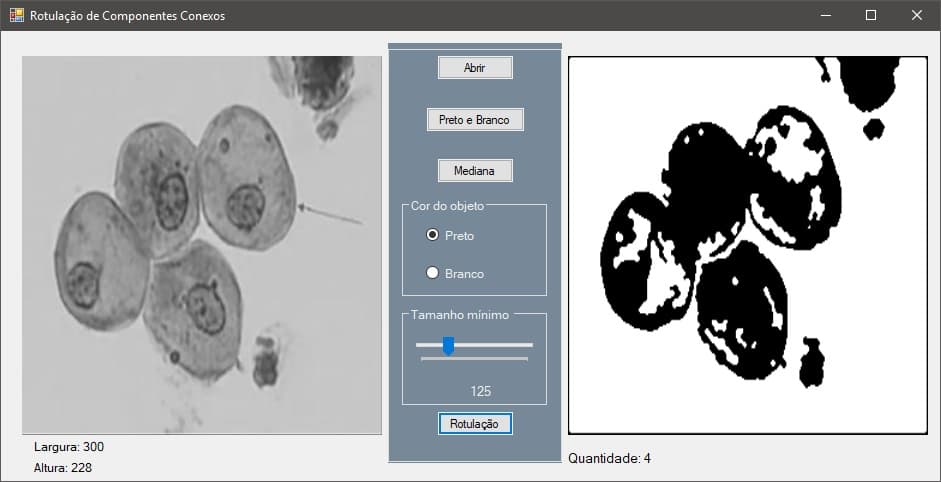Click slider track right of the thumb
This screenshot has width=941, height=482.
(495, 345)
